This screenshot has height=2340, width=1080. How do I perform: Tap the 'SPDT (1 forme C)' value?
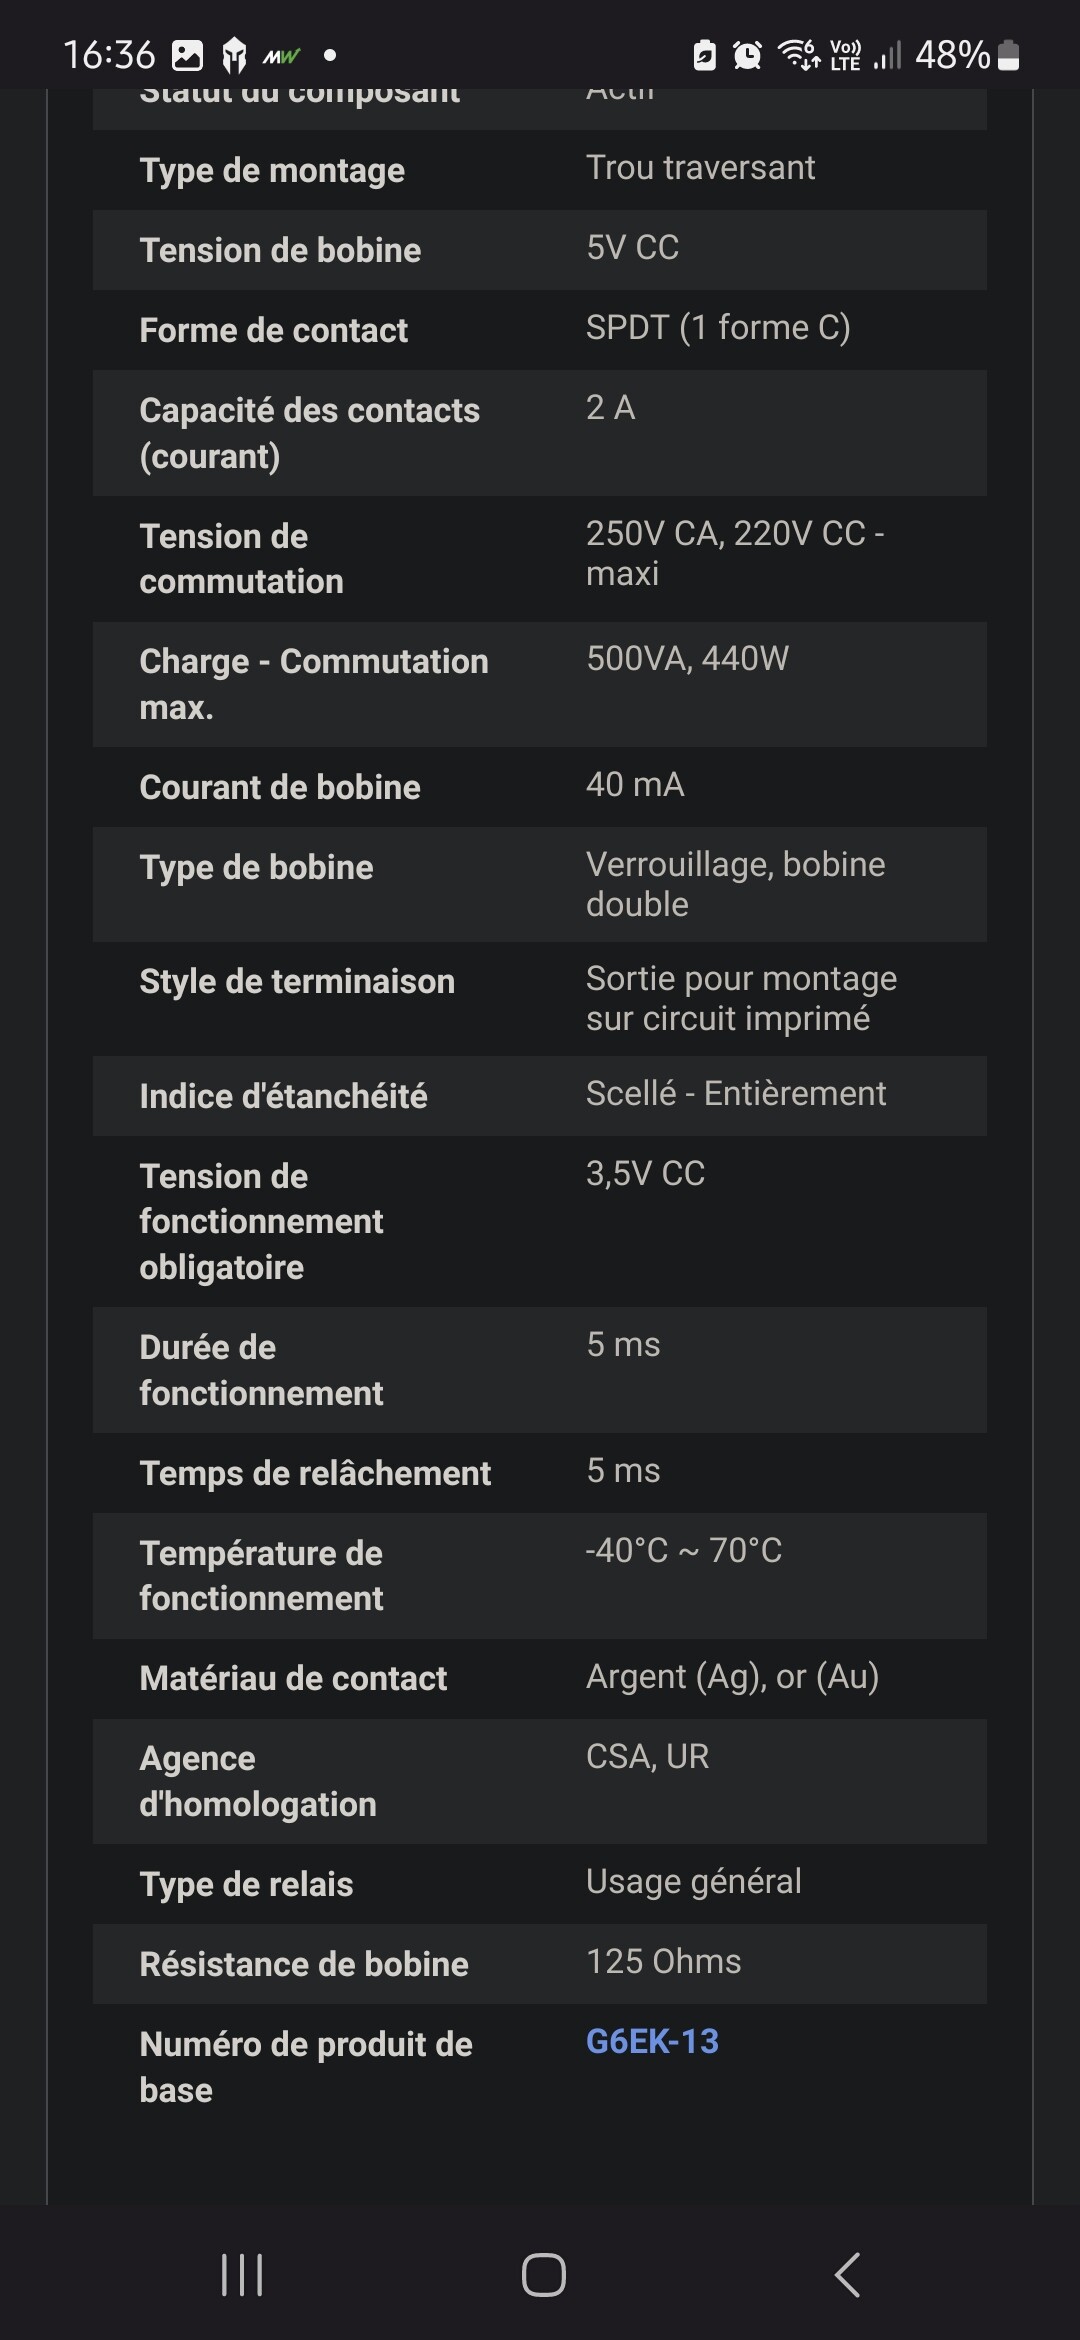pos(718,328)
